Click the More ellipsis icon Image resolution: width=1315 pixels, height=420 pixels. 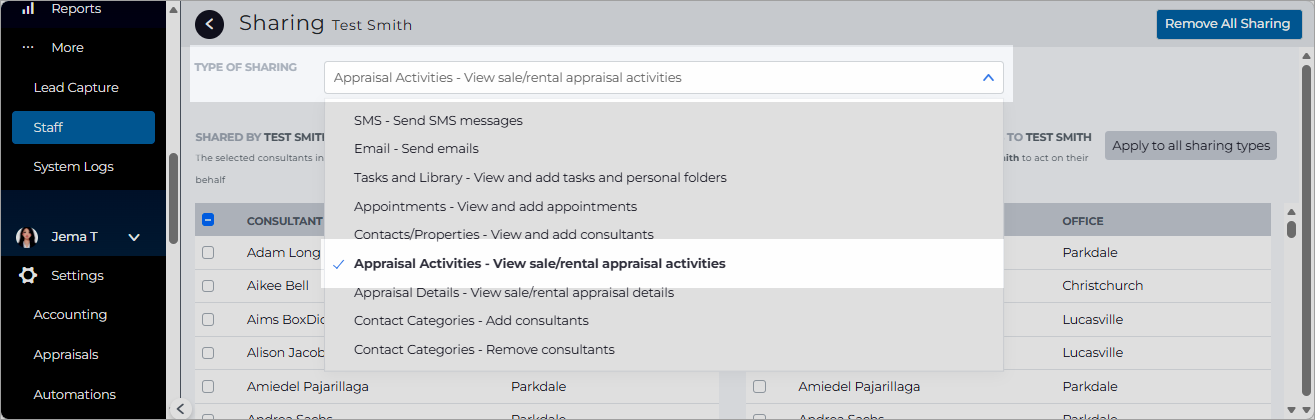click(x=28, y=47)
